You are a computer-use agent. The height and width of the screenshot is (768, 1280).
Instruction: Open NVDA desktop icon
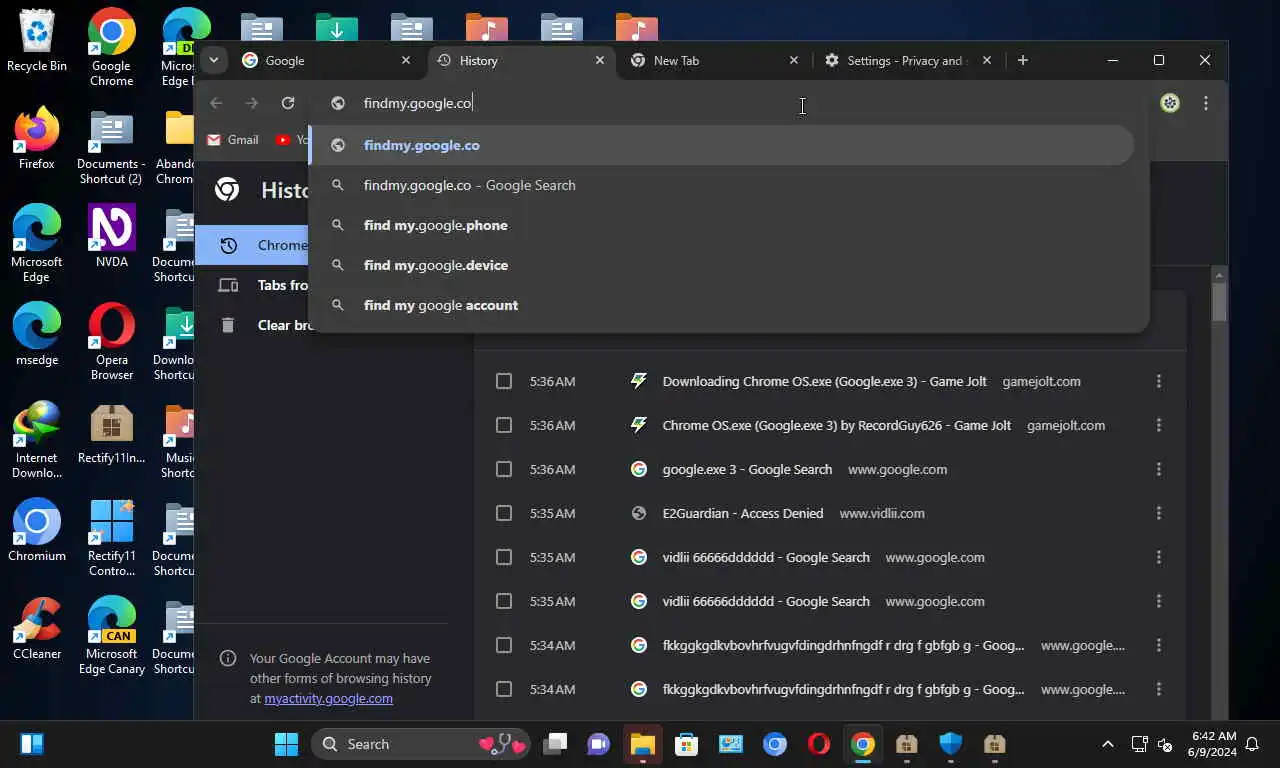111,236
